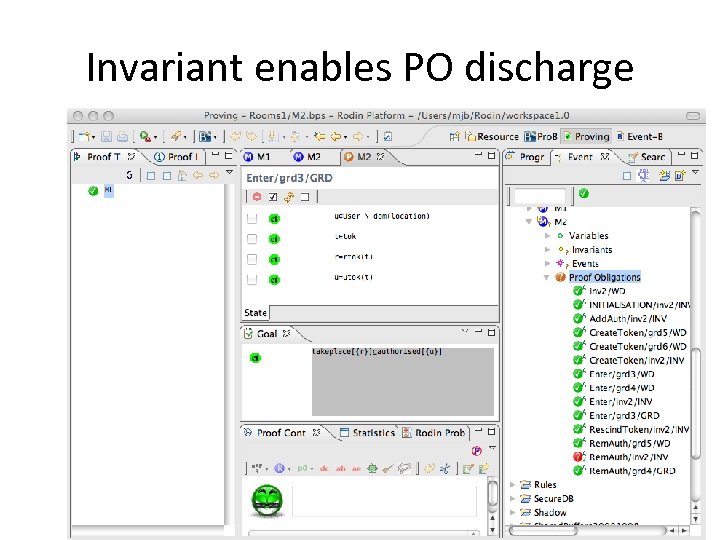Image resolution: width=720 pixels, height=540 pixels.
Task: Click the 'ae' abstract expression tactic
Action: click(356, 469)
